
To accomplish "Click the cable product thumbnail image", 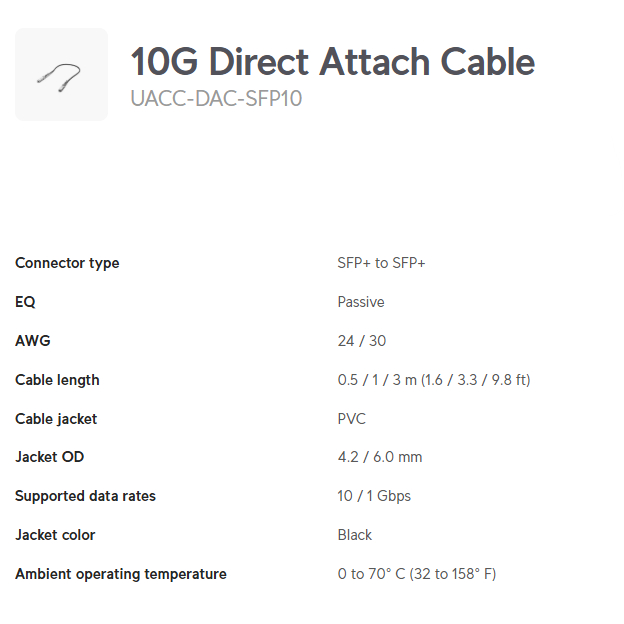I will [x=61, y=74].
